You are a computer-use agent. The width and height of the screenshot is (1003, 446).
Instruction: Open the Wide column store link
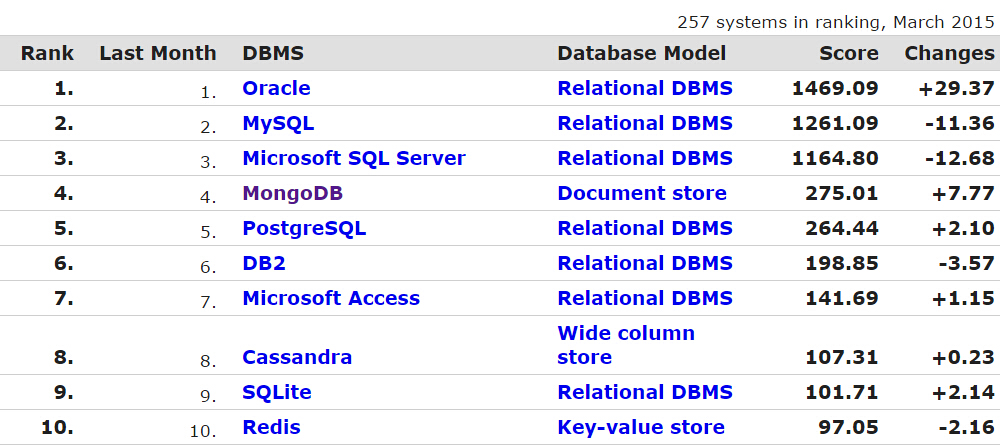coord(626,345)
